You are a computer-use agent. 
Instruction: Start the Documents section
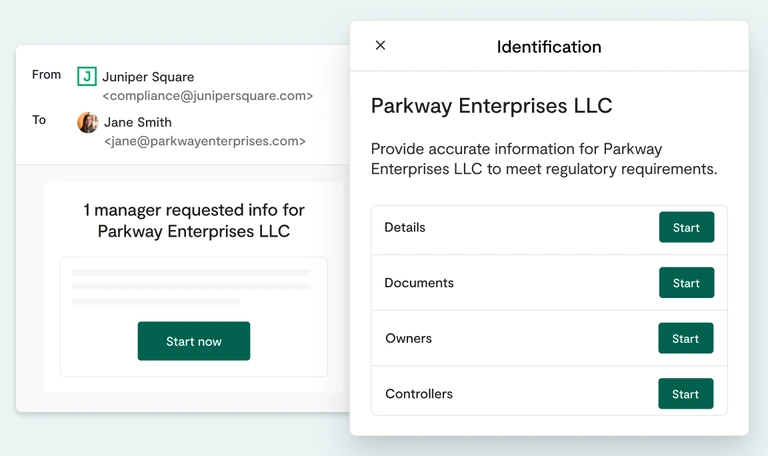pos(686,283)
